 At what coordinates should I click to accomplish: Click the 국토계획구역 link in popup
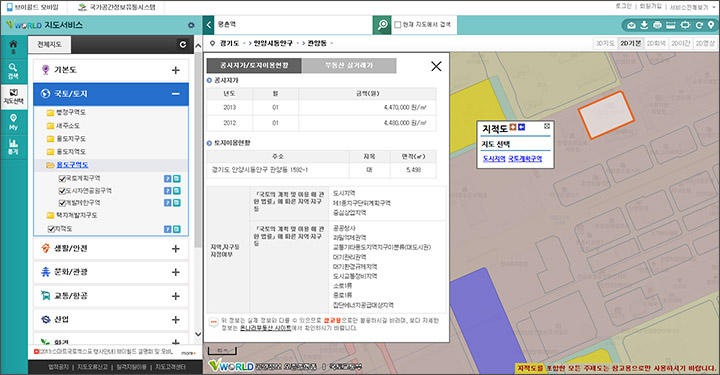tap(525, 159)
